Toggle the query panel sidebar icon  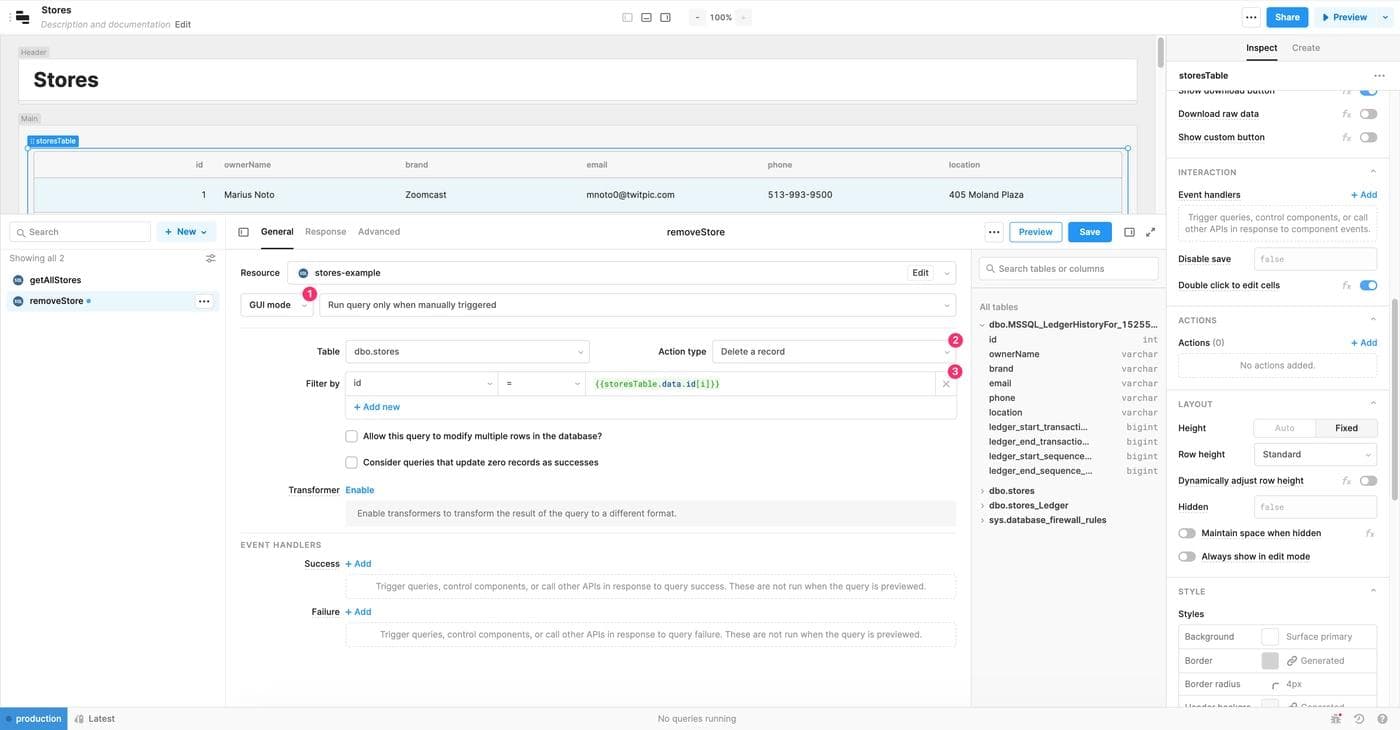(x=243, y=232)
